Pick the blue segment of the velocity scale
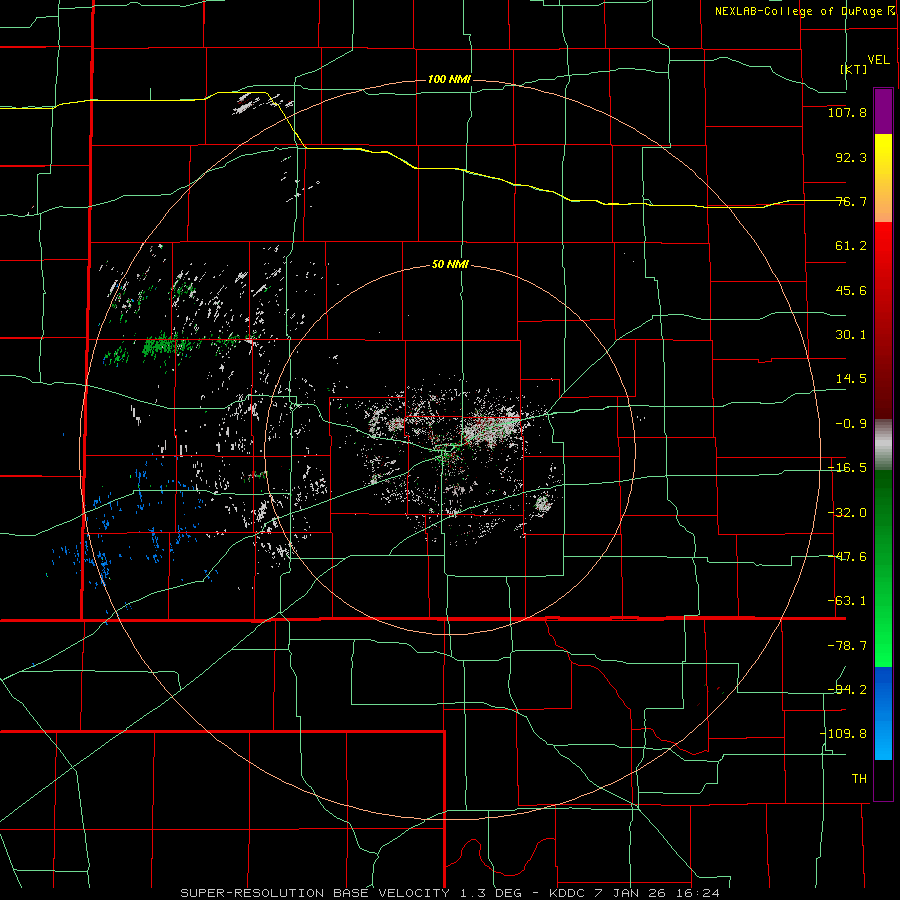The width and height of the screenshot is (900, 900). (883, 713)
